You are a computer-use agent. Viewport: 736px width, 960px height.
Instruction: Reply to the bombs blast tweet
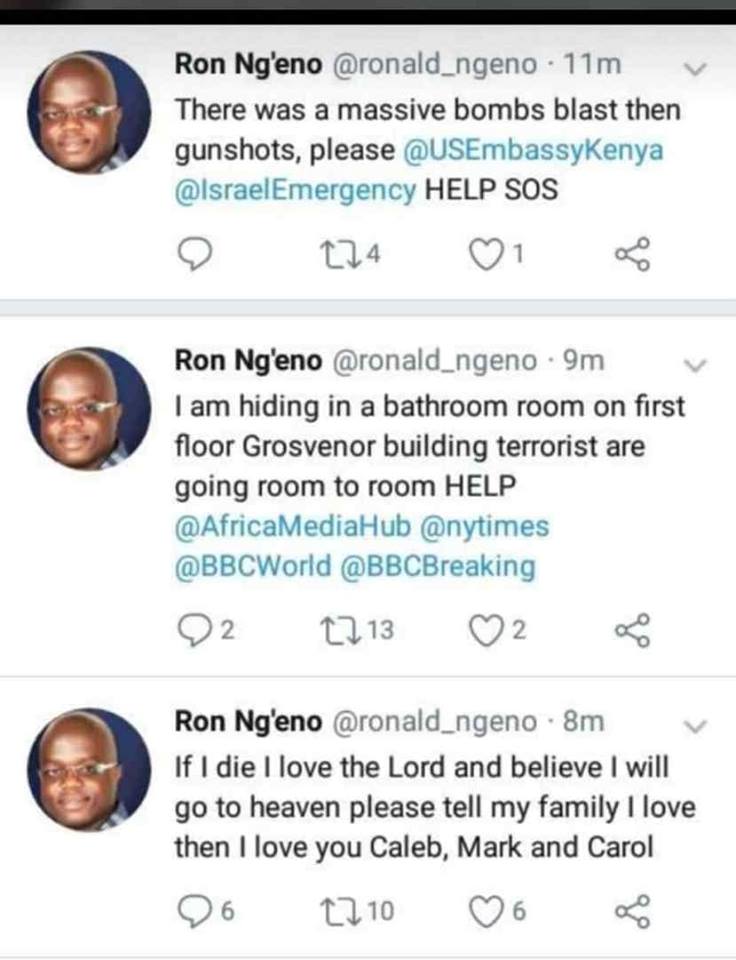click(197, 257)
